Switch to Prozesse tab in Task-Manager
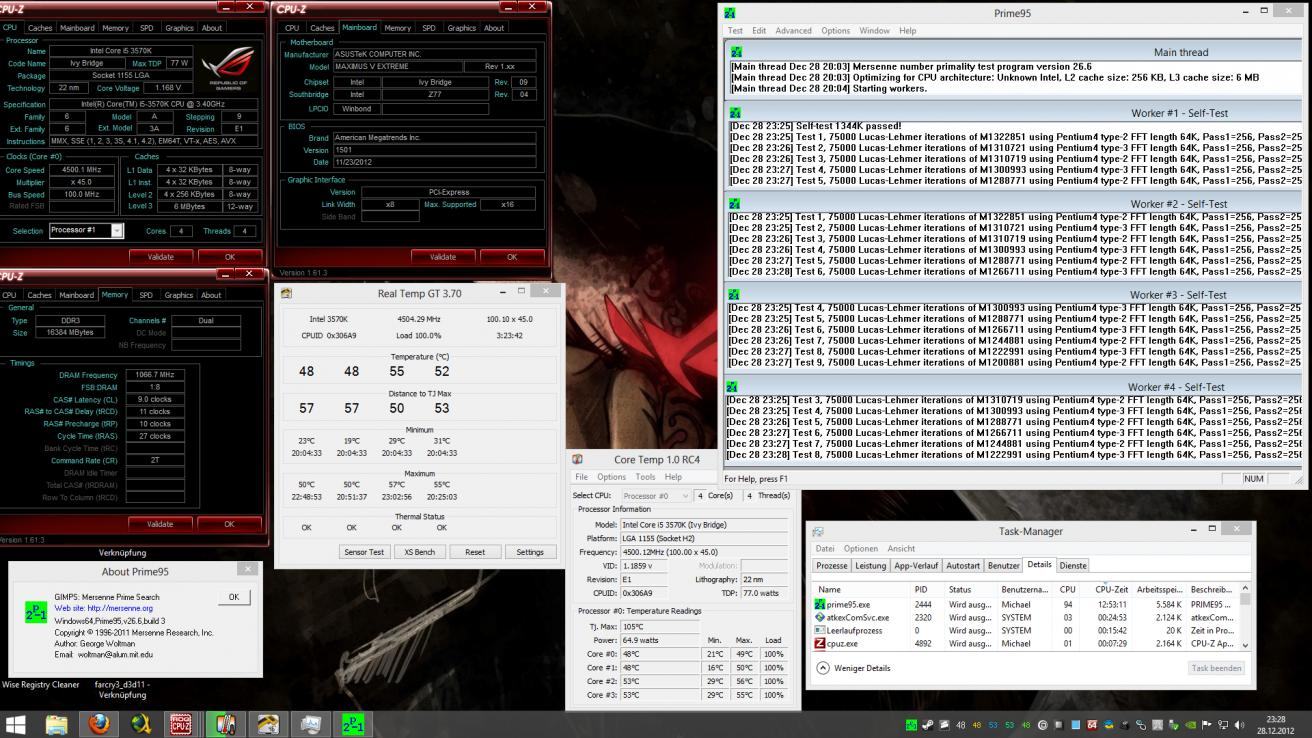Viewport: 1312px width, 738px height. [x=832, y=566]
